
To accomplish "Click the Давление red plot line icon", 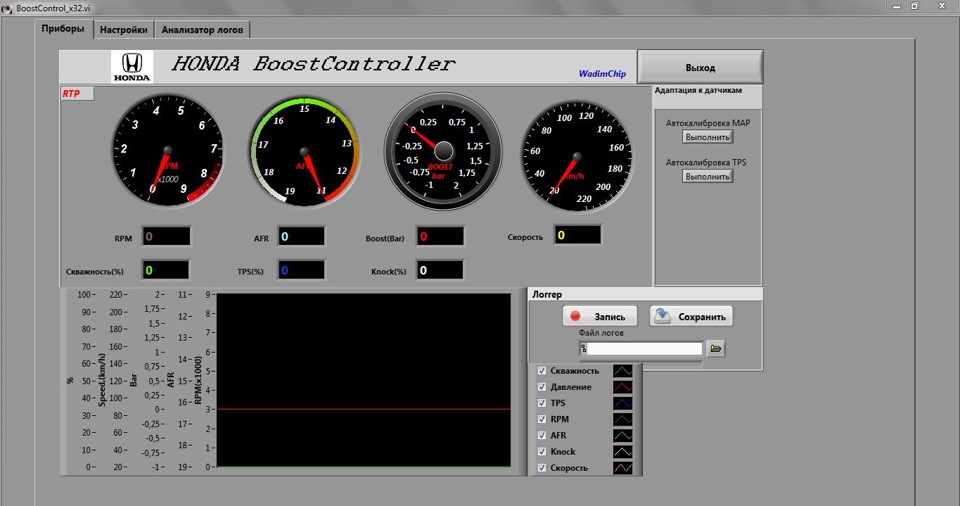I will [623, 387].
